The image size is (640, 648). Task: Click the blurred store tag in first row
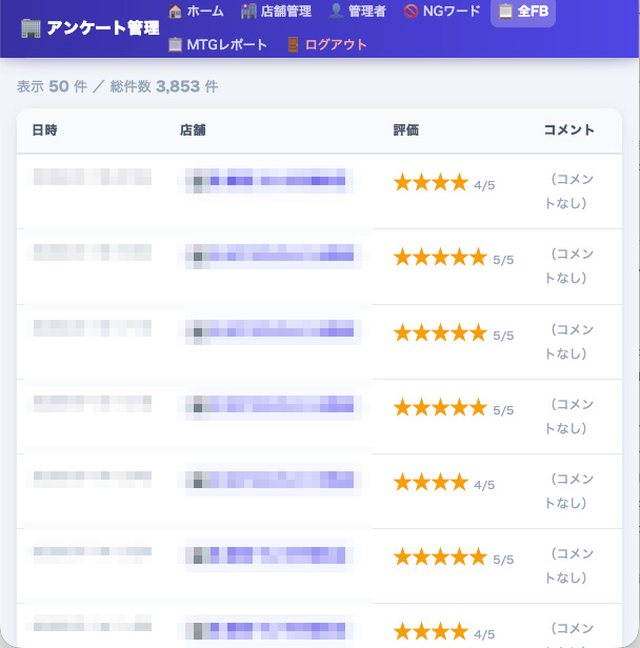click(x=265, y=181)
